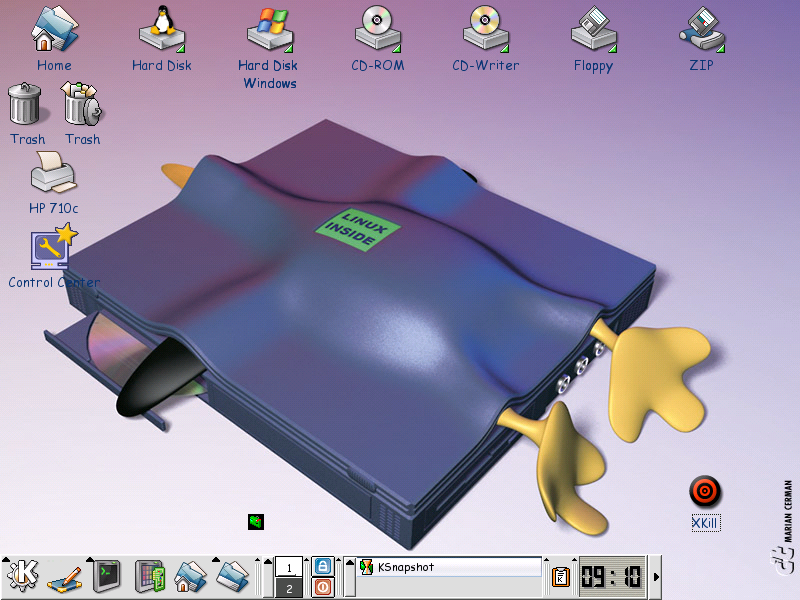
Task: Open the Linux Hard Disk penguin icon
Action: click(162, 30)
